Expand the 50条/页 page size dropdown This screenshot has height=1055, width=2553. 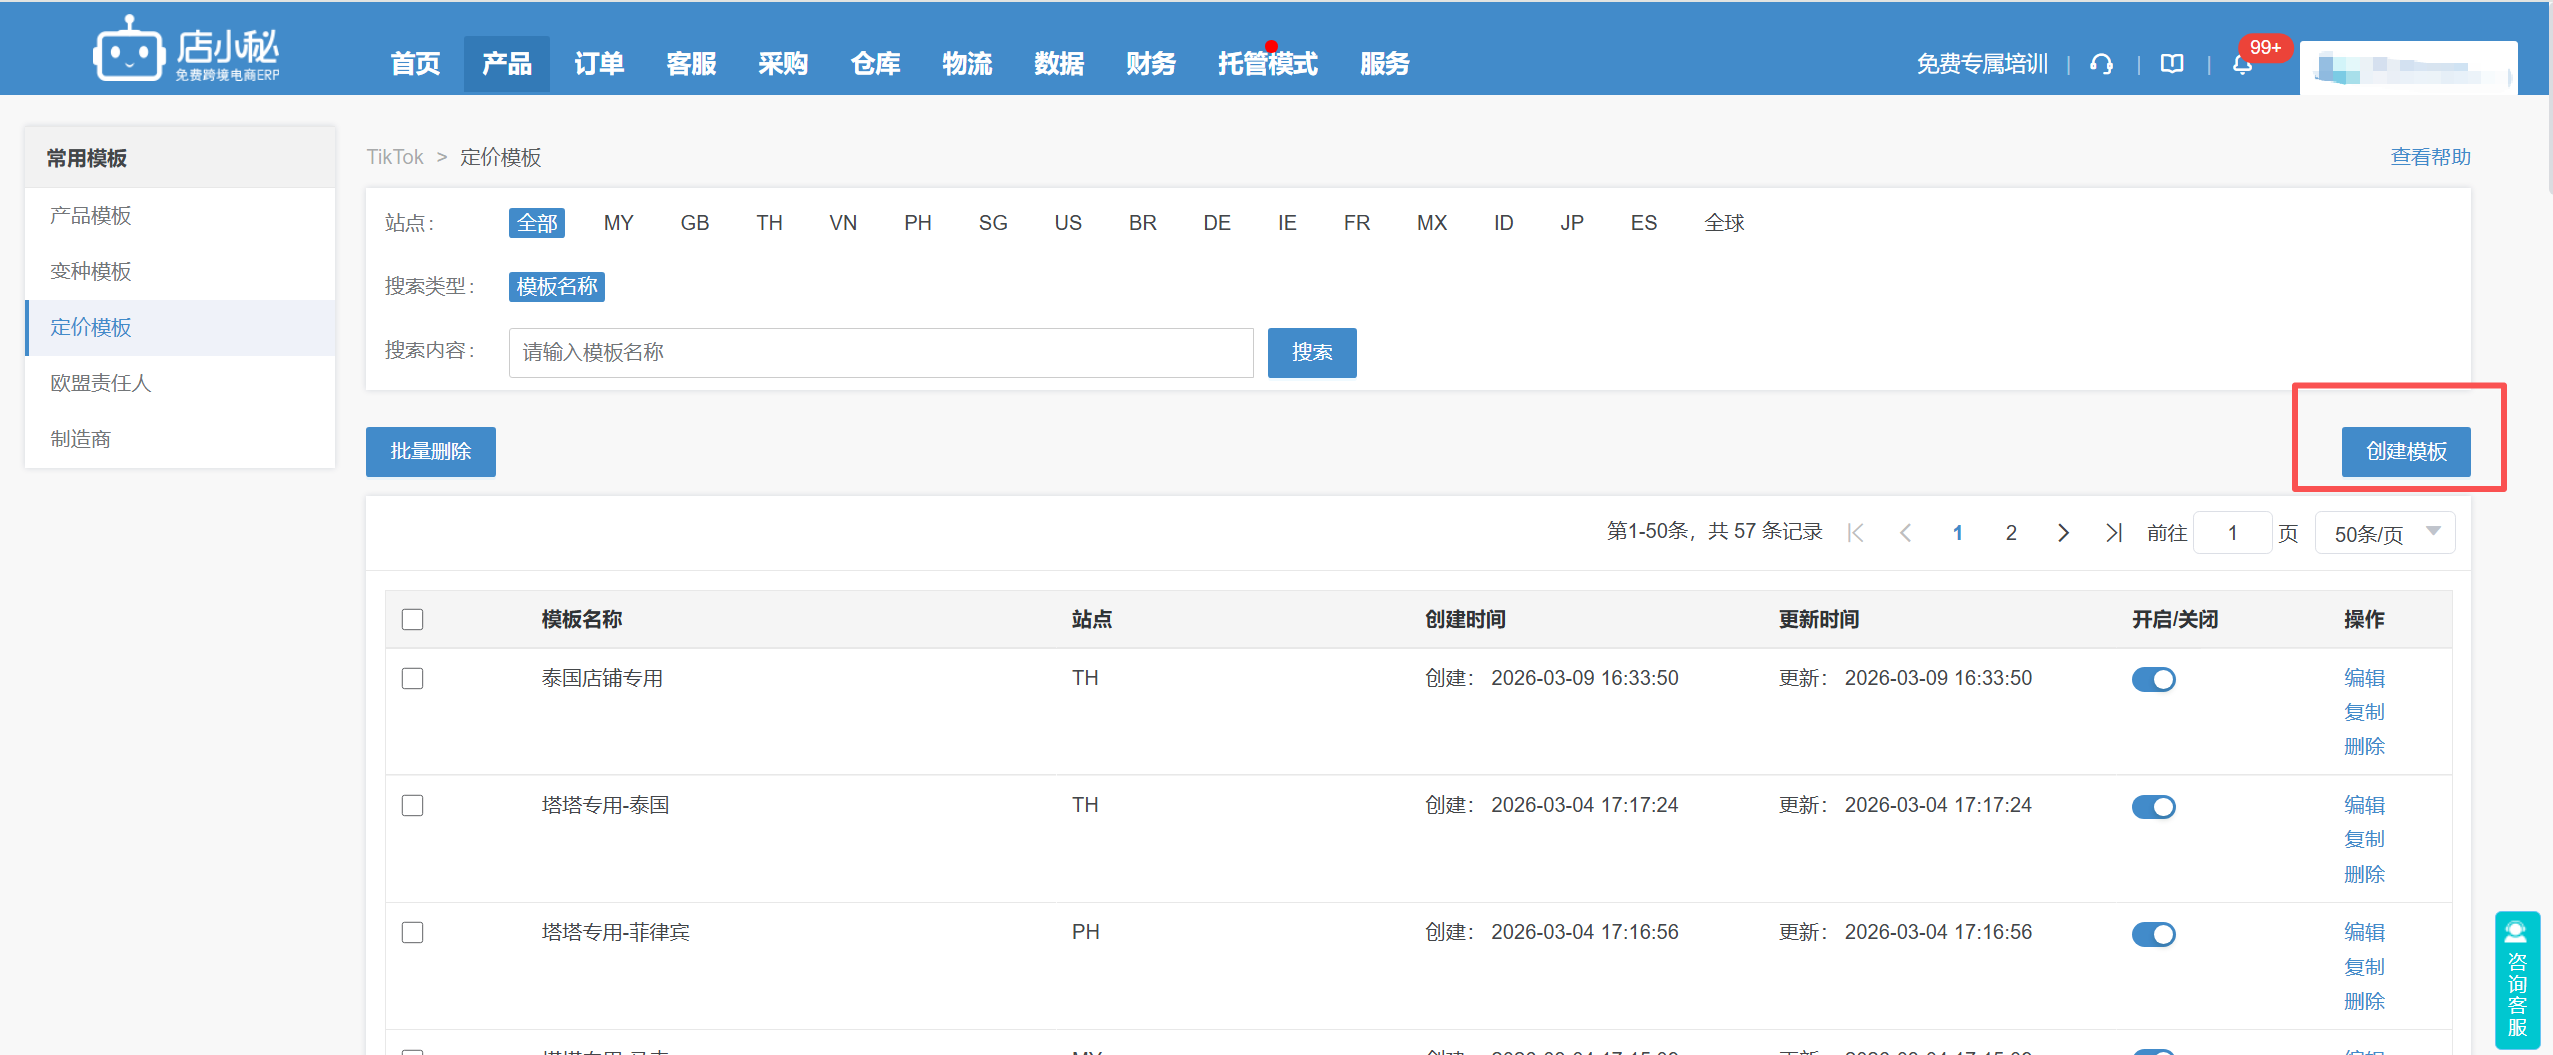coord(2384,534)
